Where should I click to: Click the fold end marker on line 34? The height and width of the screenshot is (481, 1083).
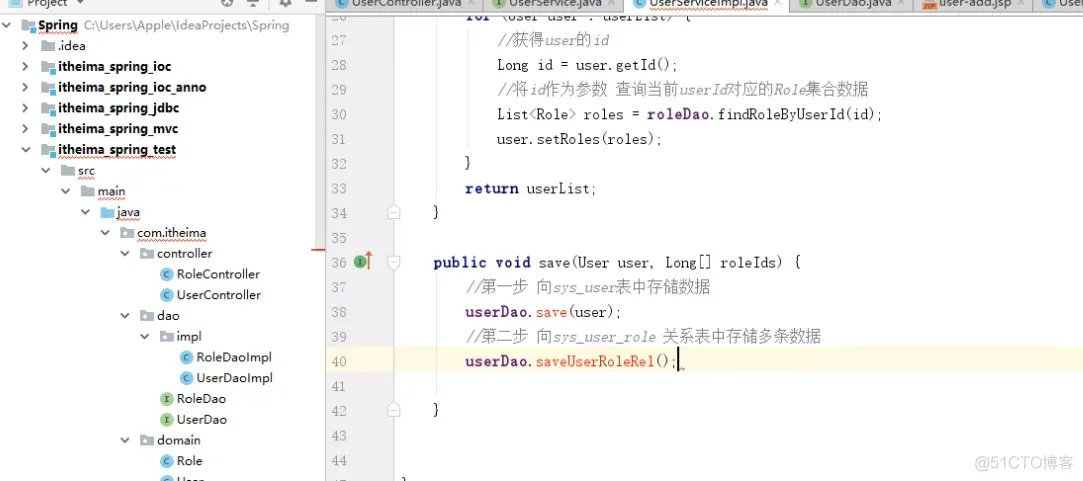click(x=394, y=213)
